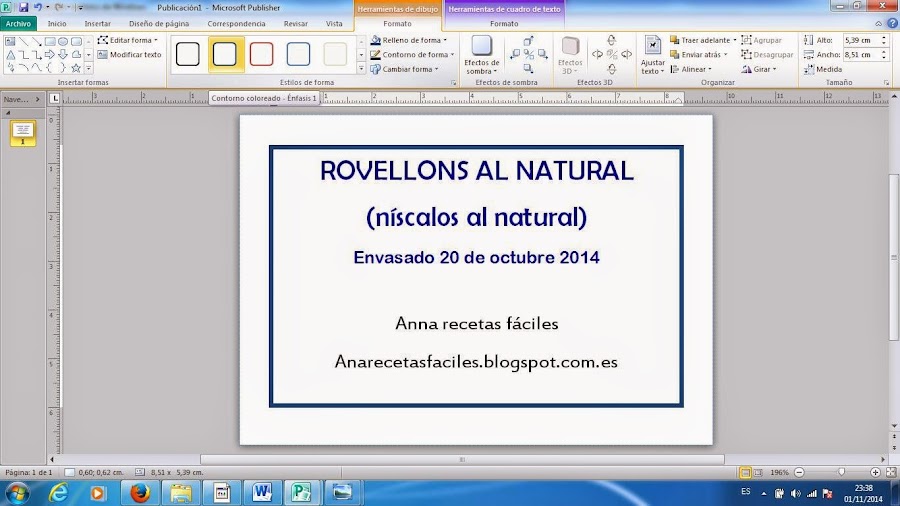900x506 pixels.
Task: Click the tab selector L ruler button
Action: pos(55,99)
